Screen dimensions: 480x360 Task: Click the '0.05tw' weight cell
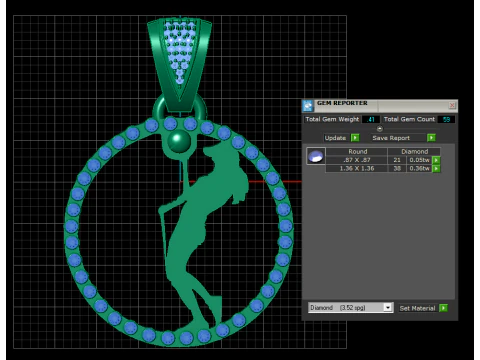click(419, 160)
